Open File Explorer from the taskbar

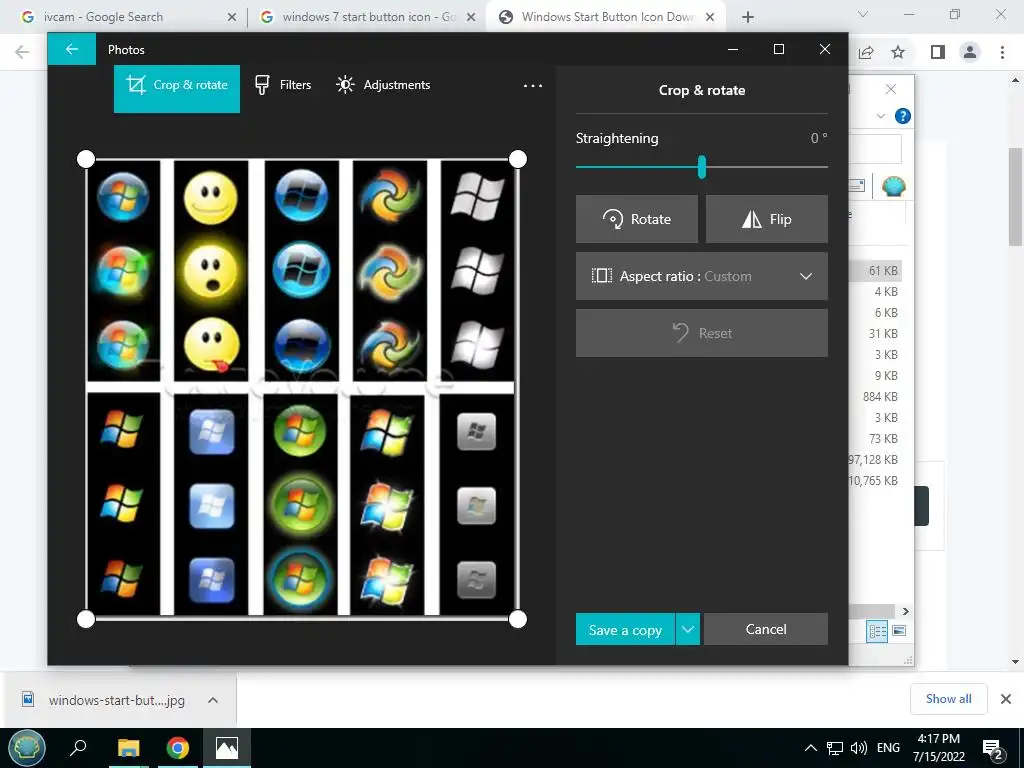point(128,748)
